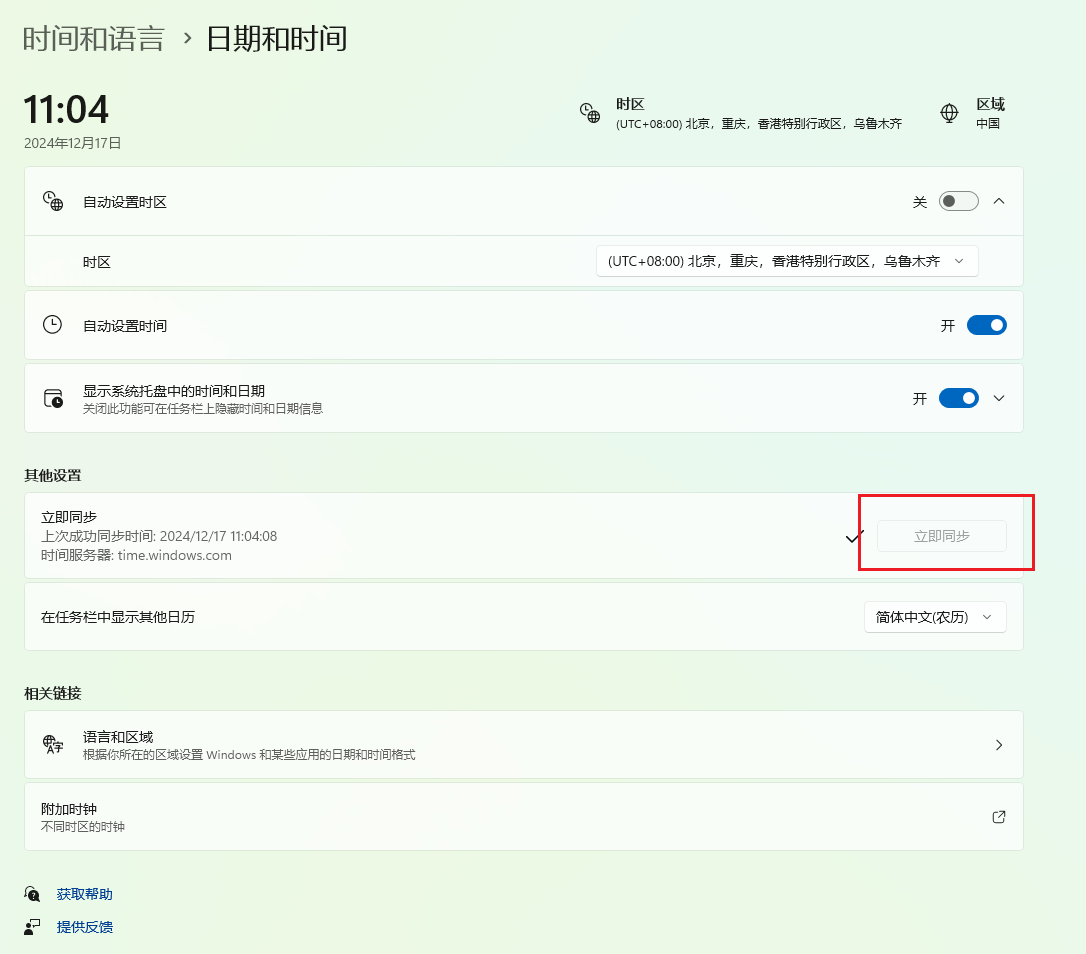This screenshot has height=954, width=1086.
Task: Click the system tray calendar-clock icon
Action: (53, 398)
